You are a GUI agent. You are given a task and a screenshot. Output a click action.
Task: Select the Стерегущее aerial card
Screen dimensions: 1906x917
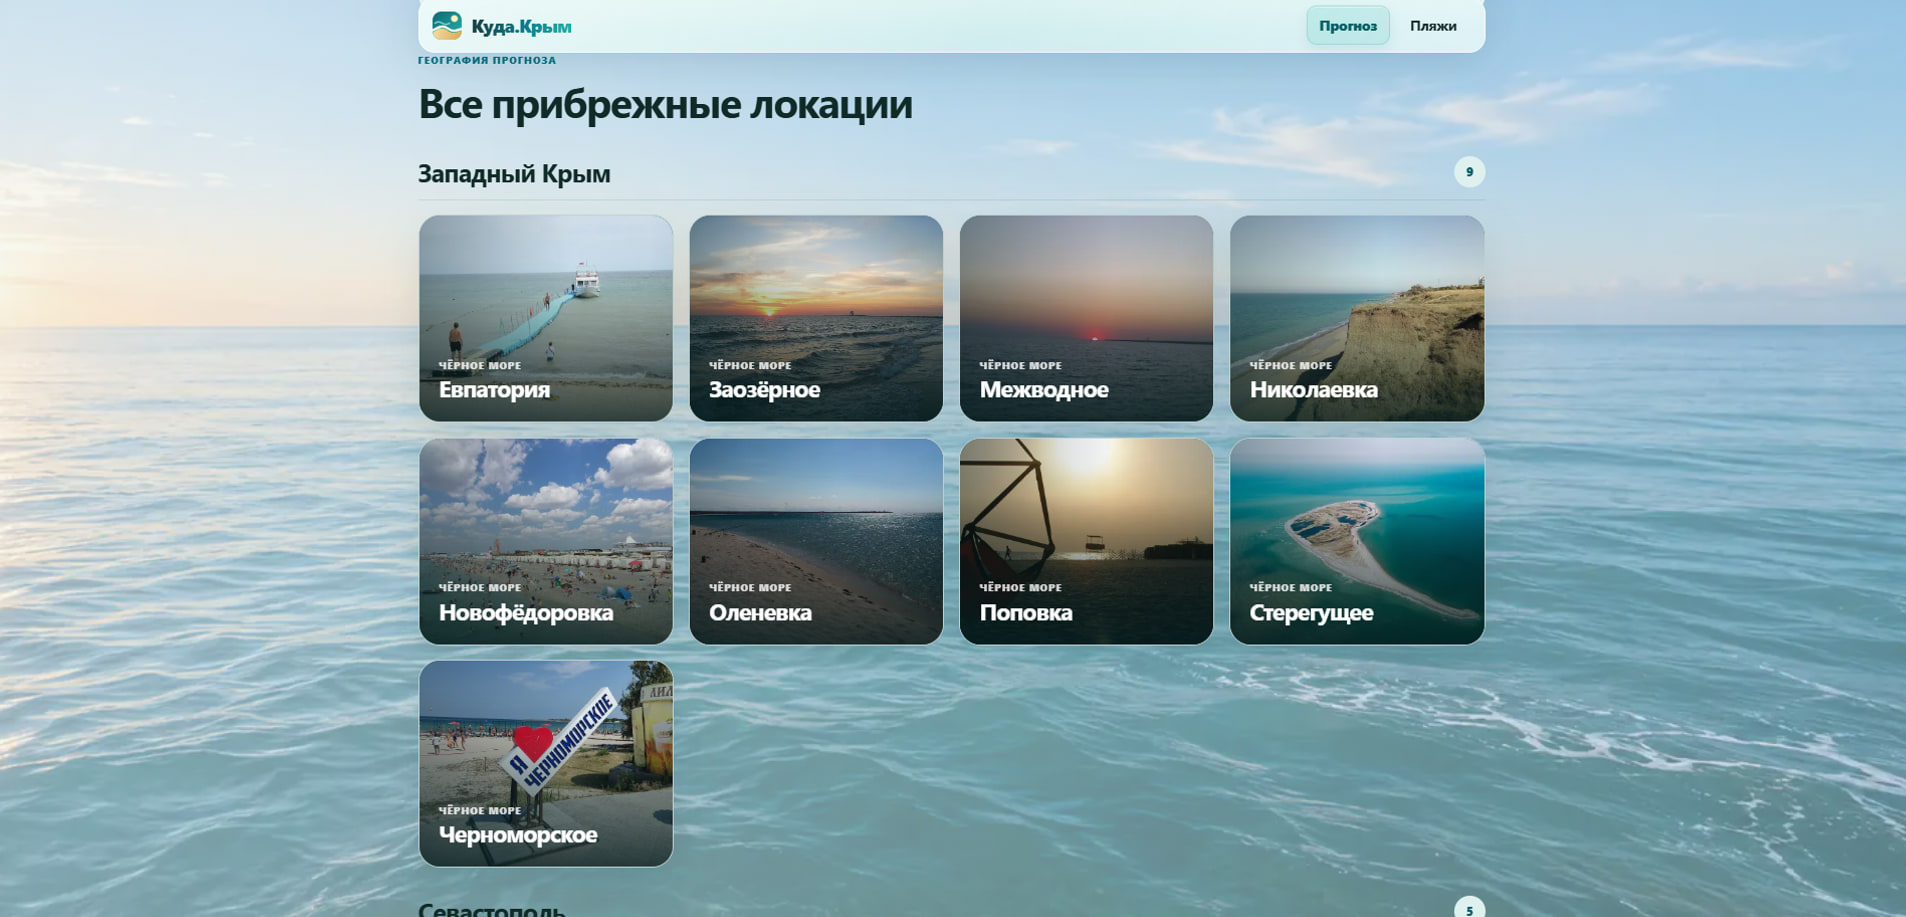[x=1357, y=541]
